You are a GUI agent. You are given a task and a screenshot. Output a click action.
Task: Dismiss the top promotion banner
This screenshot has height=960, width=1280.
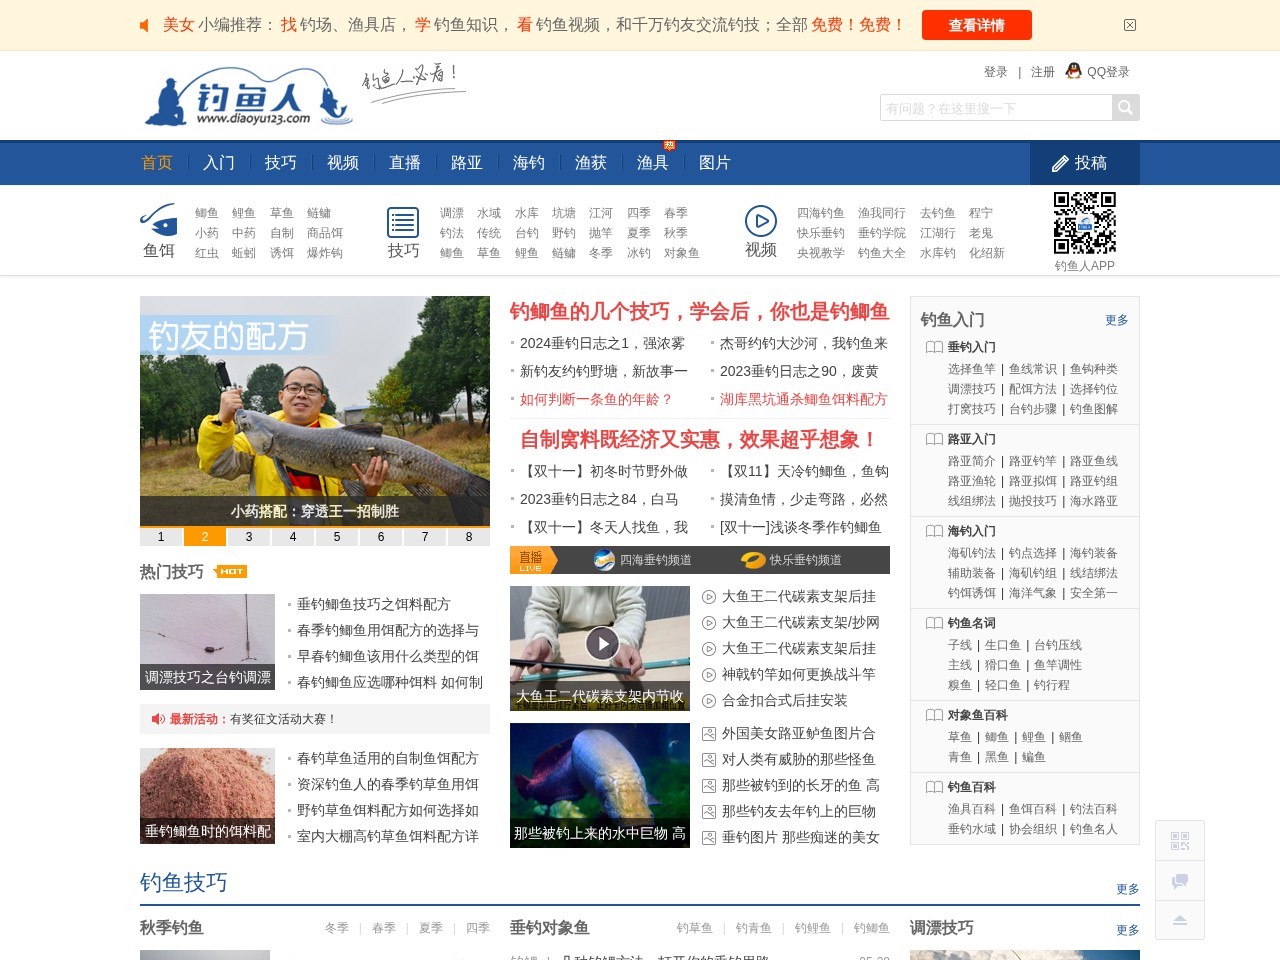pos(1130,24)
